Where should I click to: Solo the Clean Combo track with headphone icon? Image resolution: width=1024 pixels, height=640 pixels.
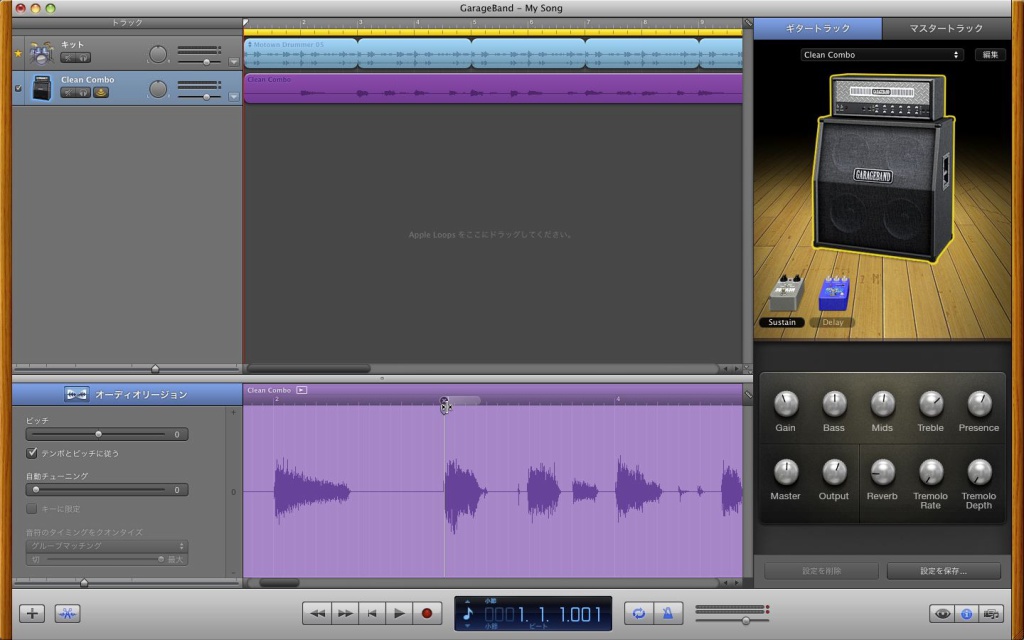[83, 93]
